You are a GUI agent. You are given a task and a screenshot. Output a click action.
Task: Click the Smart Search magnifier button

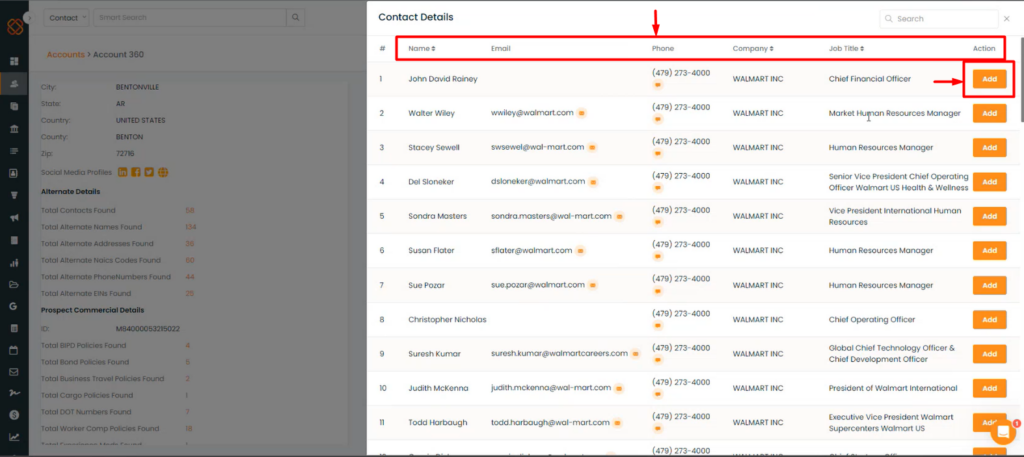coord(296,18)
